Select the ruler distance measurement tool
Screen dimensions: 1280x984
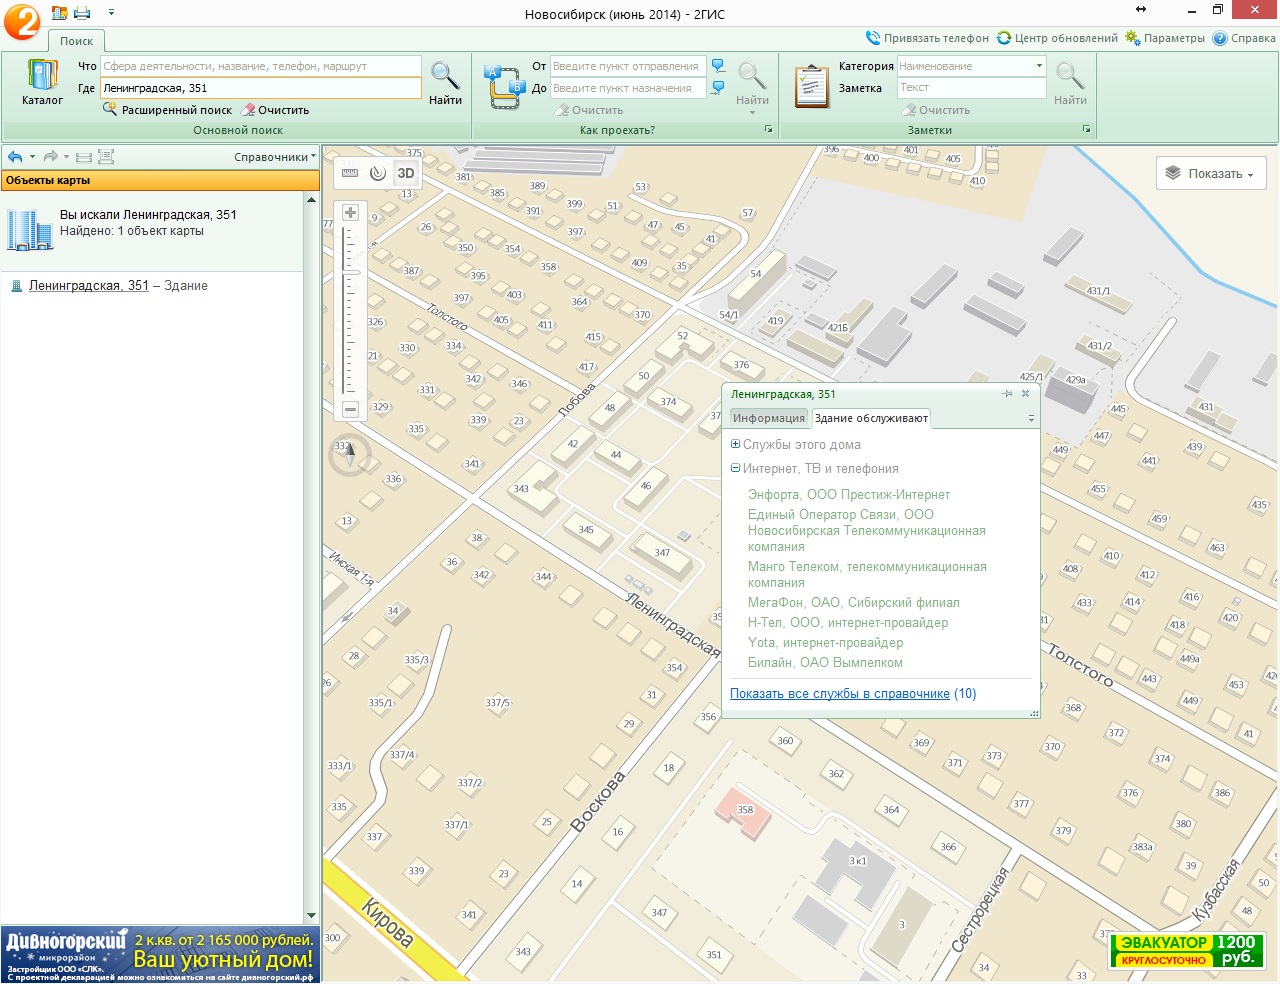pos(350,173)
